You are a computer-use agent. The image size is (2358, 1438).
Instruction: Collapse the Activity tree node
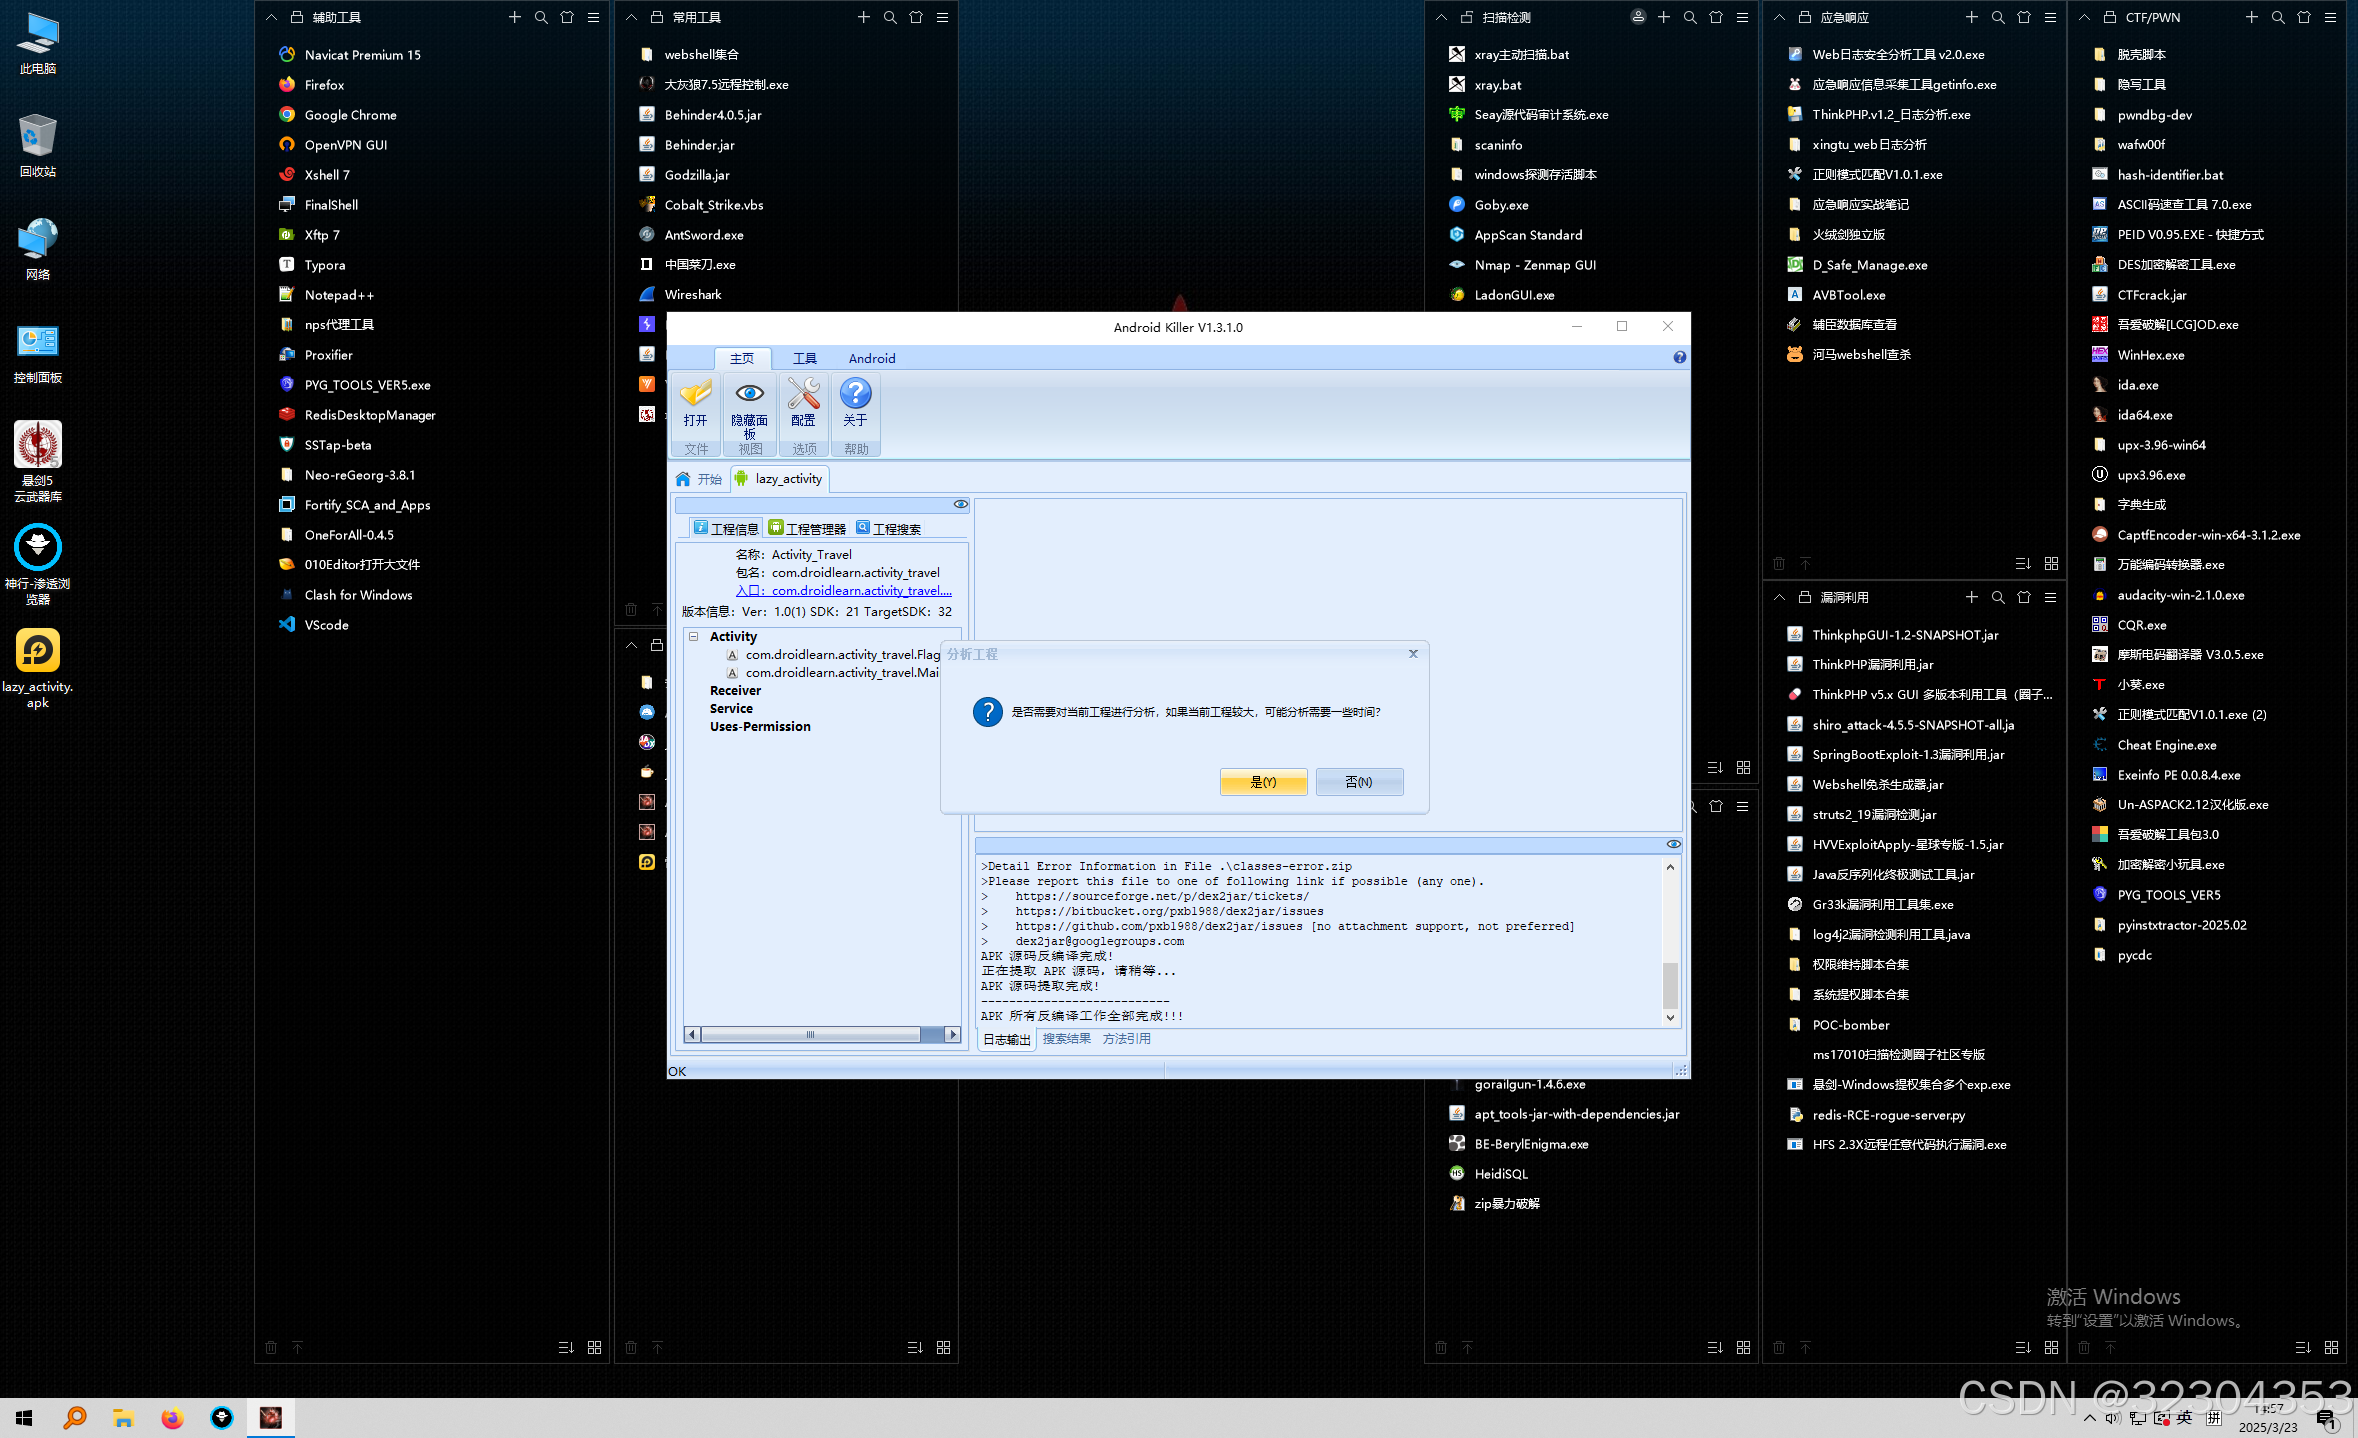pyautogui.click(x=694, y=636)
